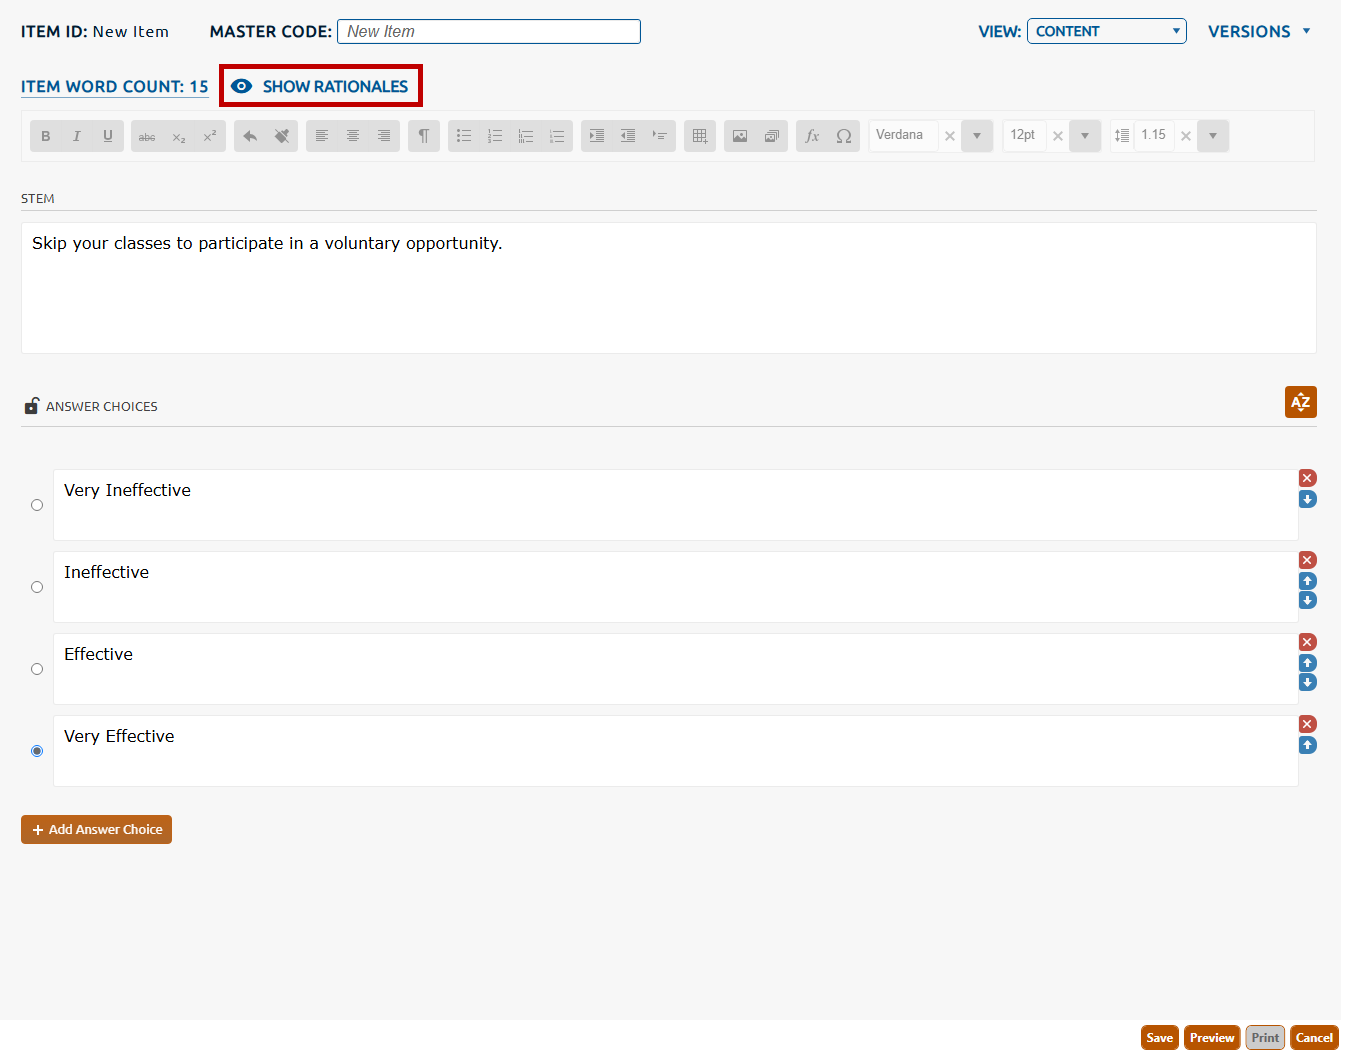1346x1055 pixels.
Task: Click the superscript icon
Action: tap(210, 136)
